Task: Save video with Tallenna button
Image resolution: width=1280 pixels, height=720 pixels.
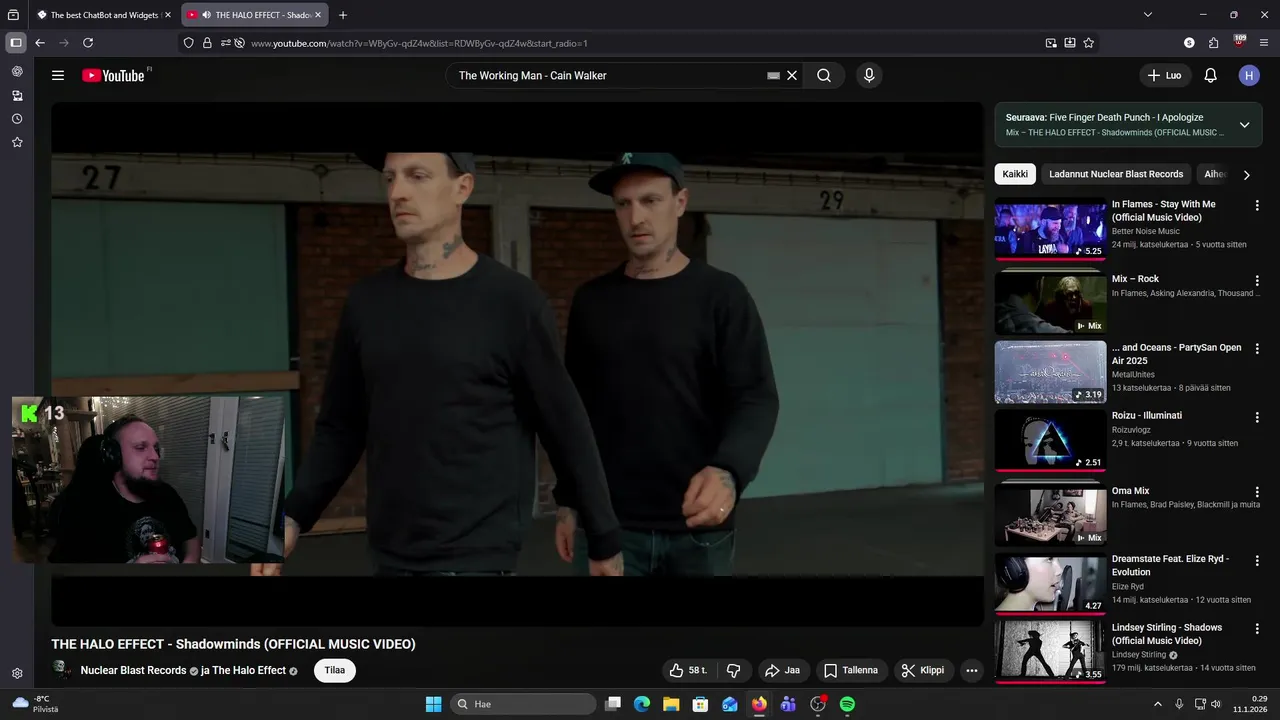Action: click(x=851, y=670)
